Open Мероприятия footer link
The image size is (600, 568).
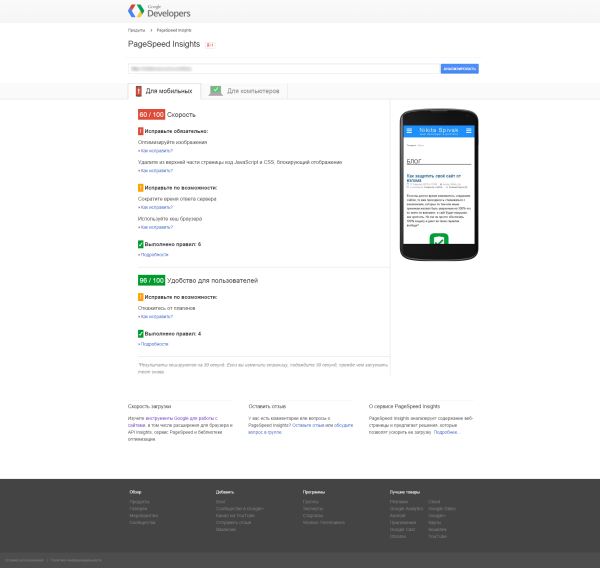pyautogui.click(x=143, y=516)
